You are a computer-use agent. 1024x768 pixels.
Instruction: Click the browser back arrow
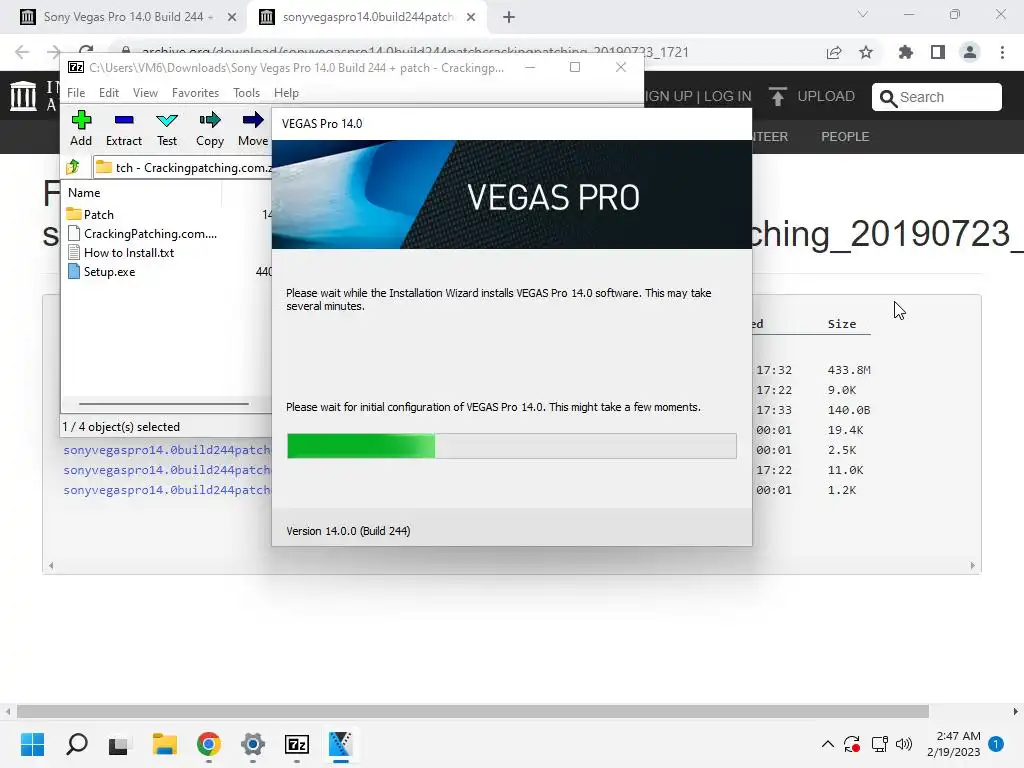[x=22, y=52]
